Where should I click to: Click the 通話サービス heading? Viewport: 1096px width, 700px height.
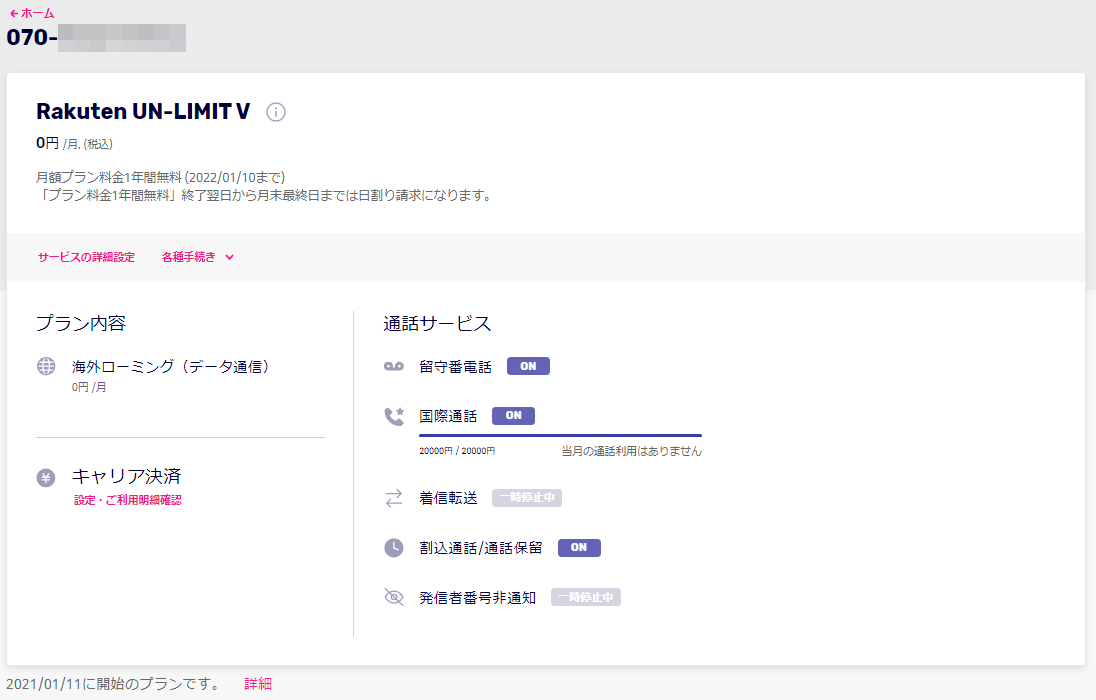(438, 323)
